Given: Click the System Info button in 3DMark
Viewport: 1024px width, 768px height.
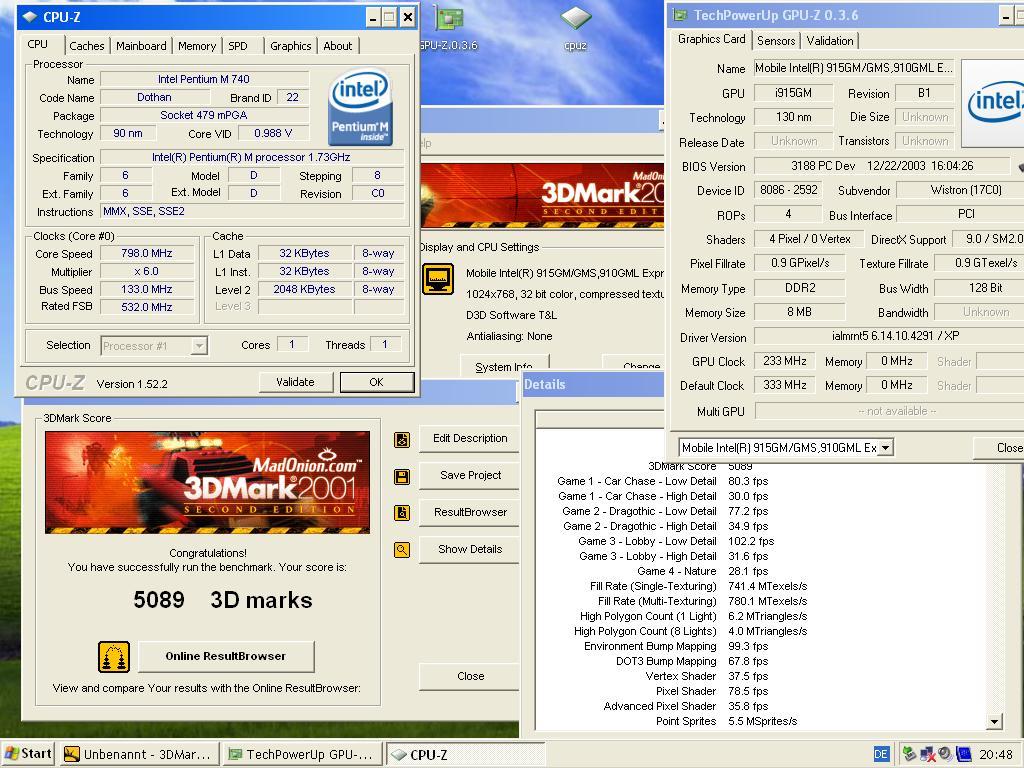Looking at the screenshot, I should [504, 364].
